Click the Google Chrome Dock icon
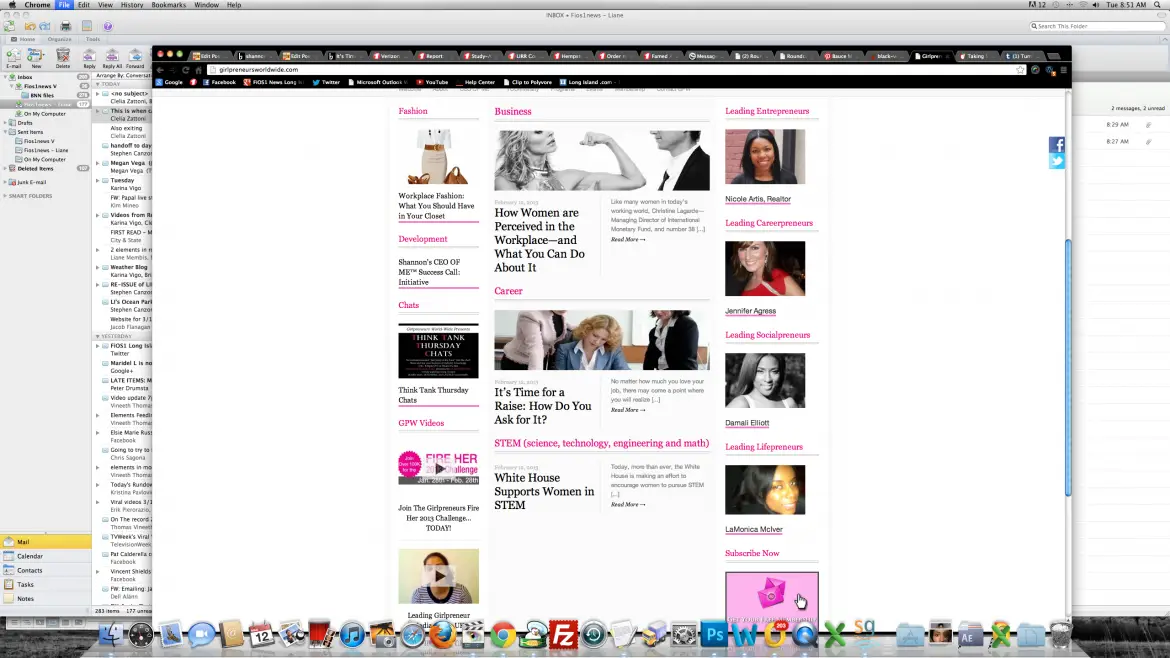Screen dimensions: 1170x658 click(x=503, y=635)
